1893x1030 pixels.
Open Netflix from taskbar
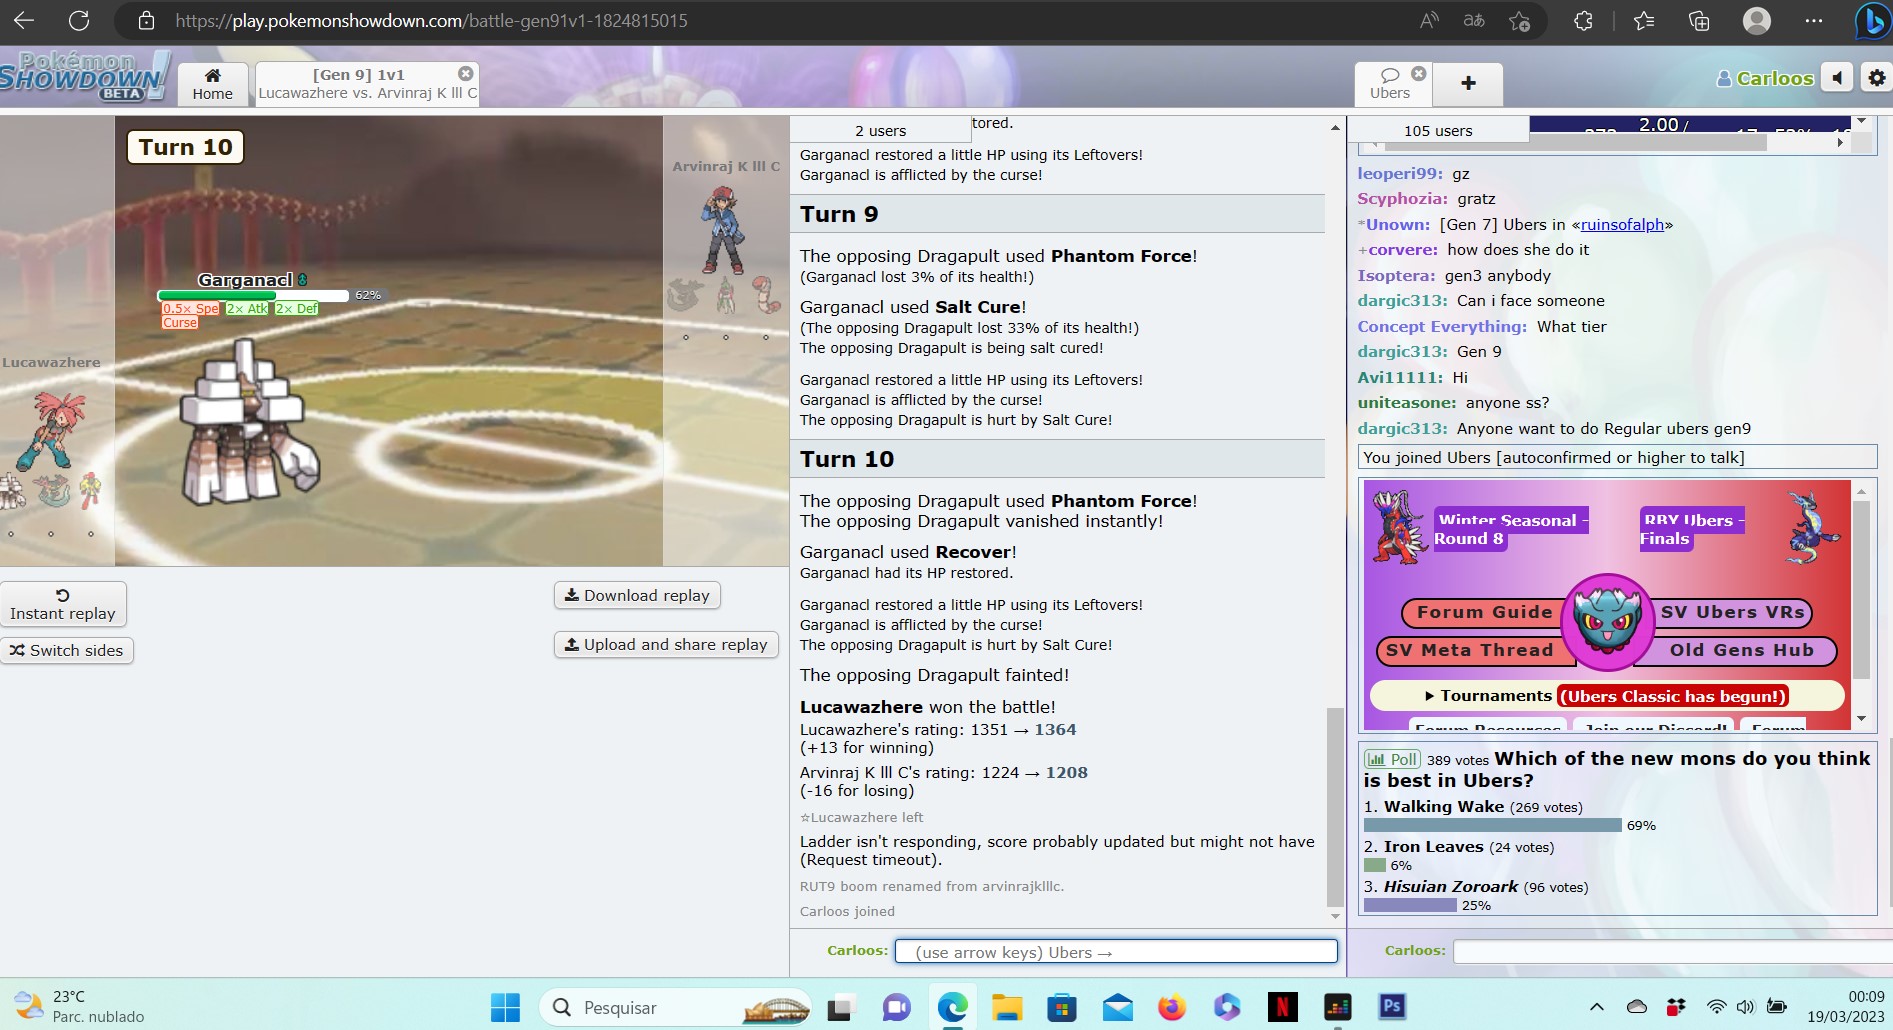(1282, 1007)
